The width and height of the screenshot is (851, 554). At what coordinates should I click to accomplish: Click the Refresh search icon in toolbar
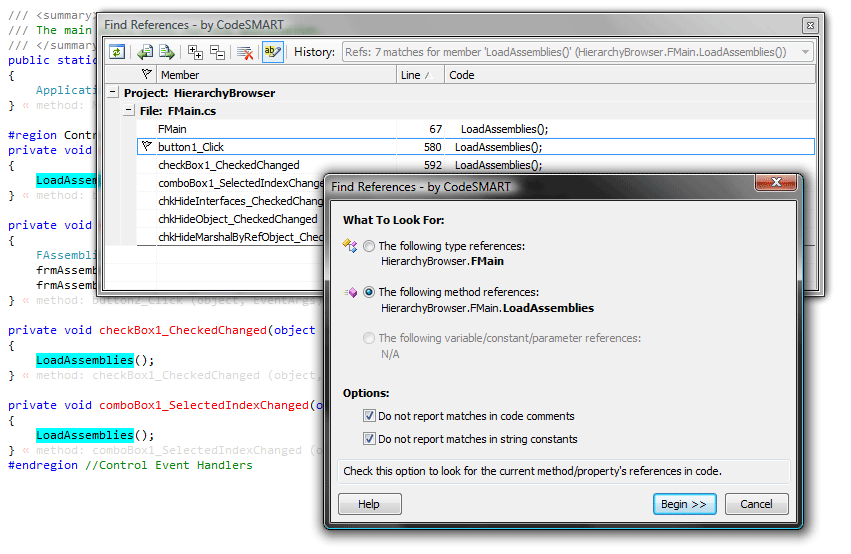point(117,52)
